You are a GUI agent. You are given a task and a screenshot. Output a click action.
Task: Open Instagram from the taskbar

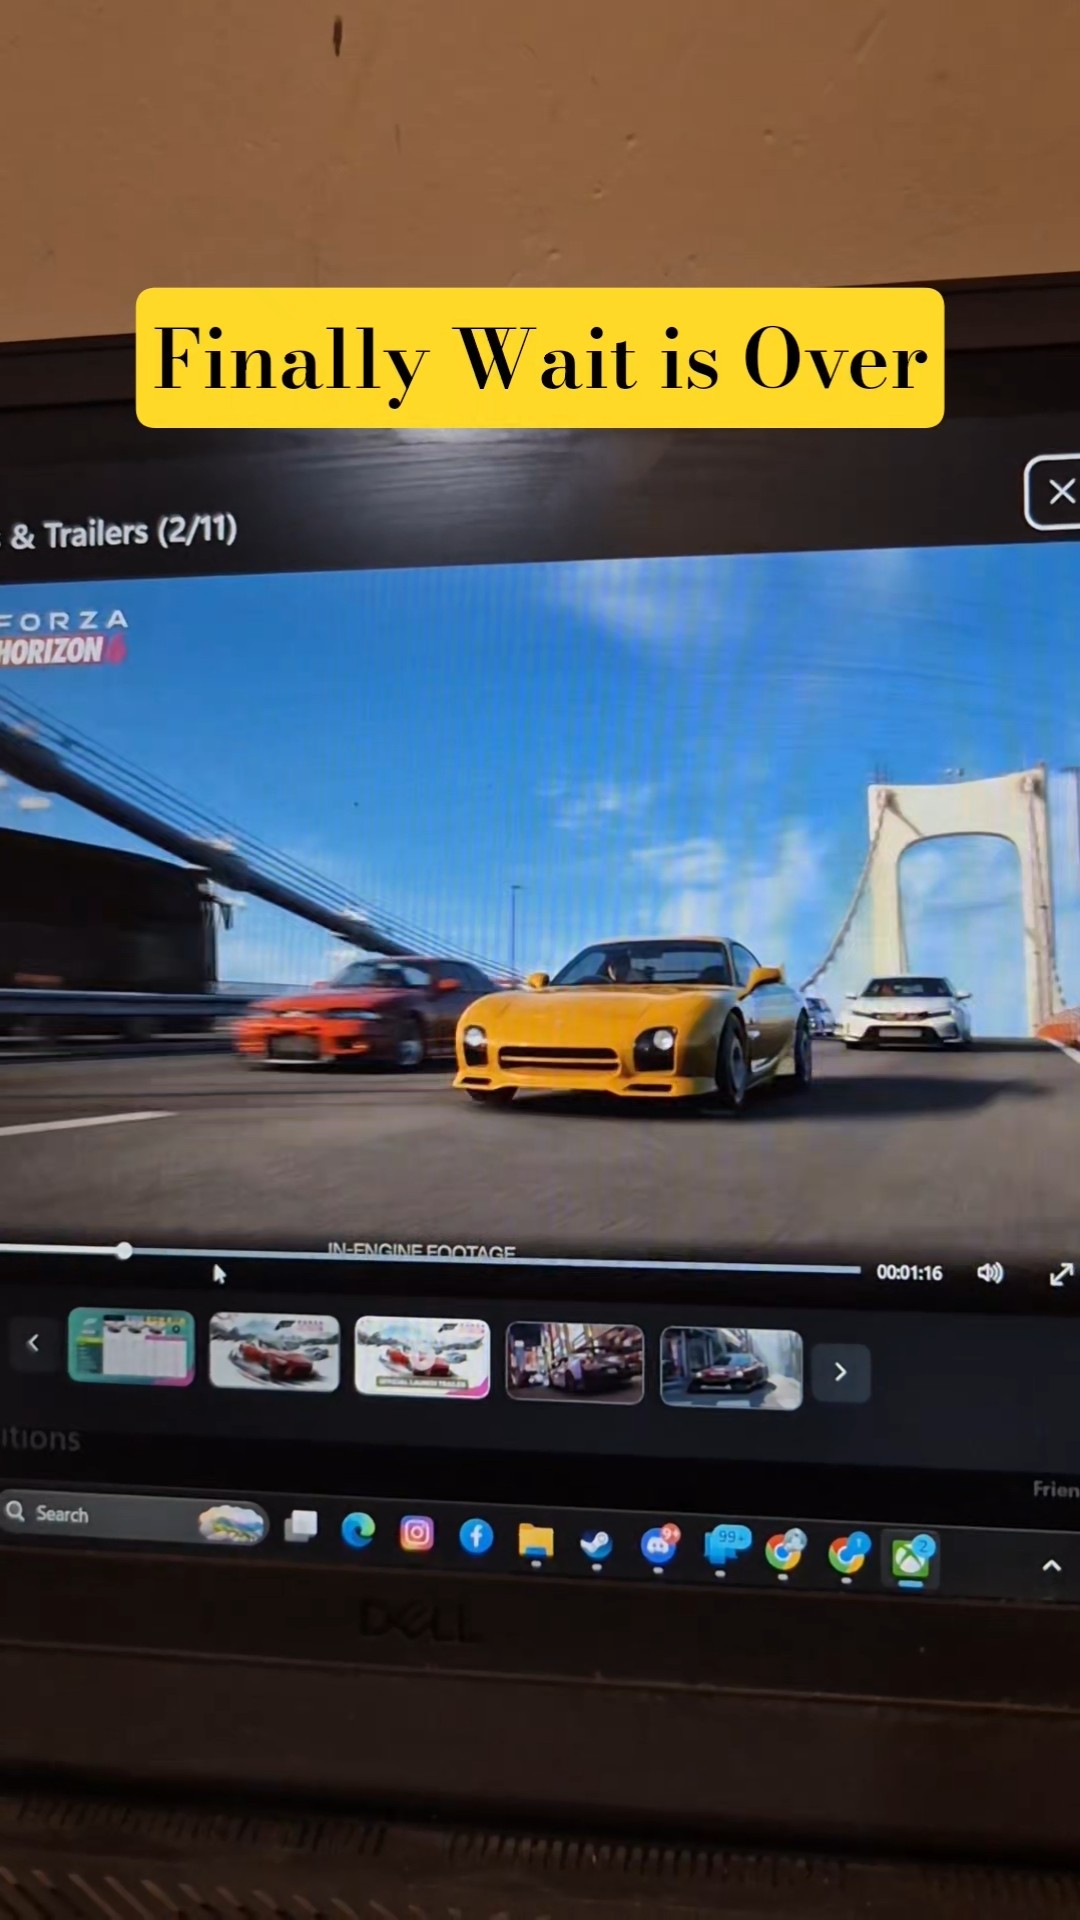417,1533
